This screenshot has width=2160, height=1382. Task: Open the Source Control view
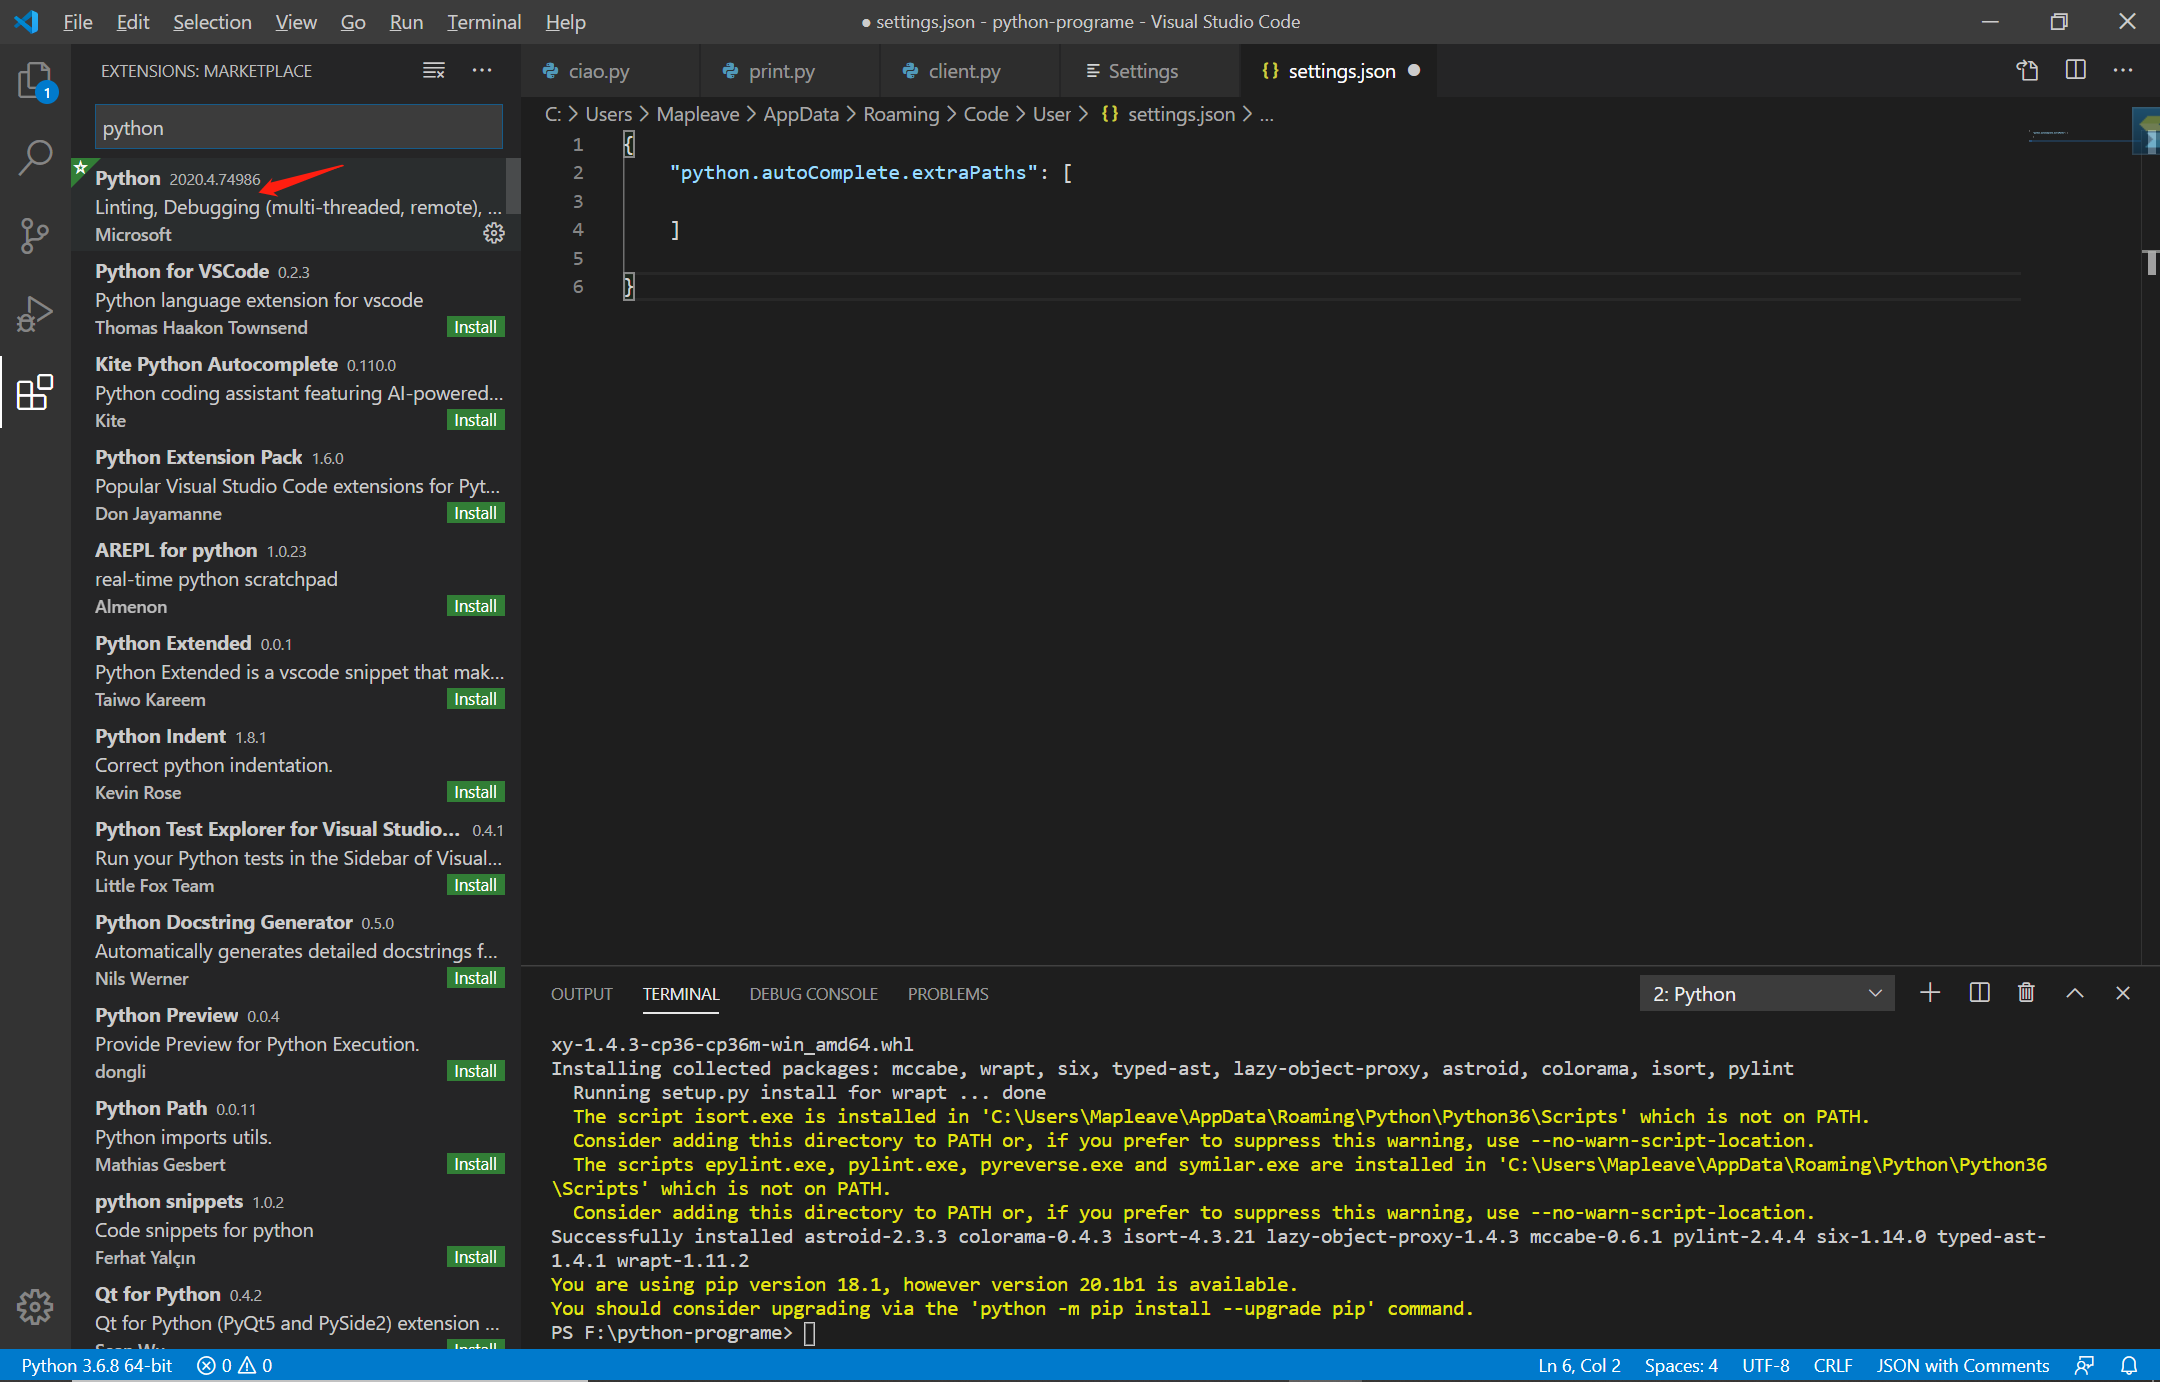[x=35, y=235]
